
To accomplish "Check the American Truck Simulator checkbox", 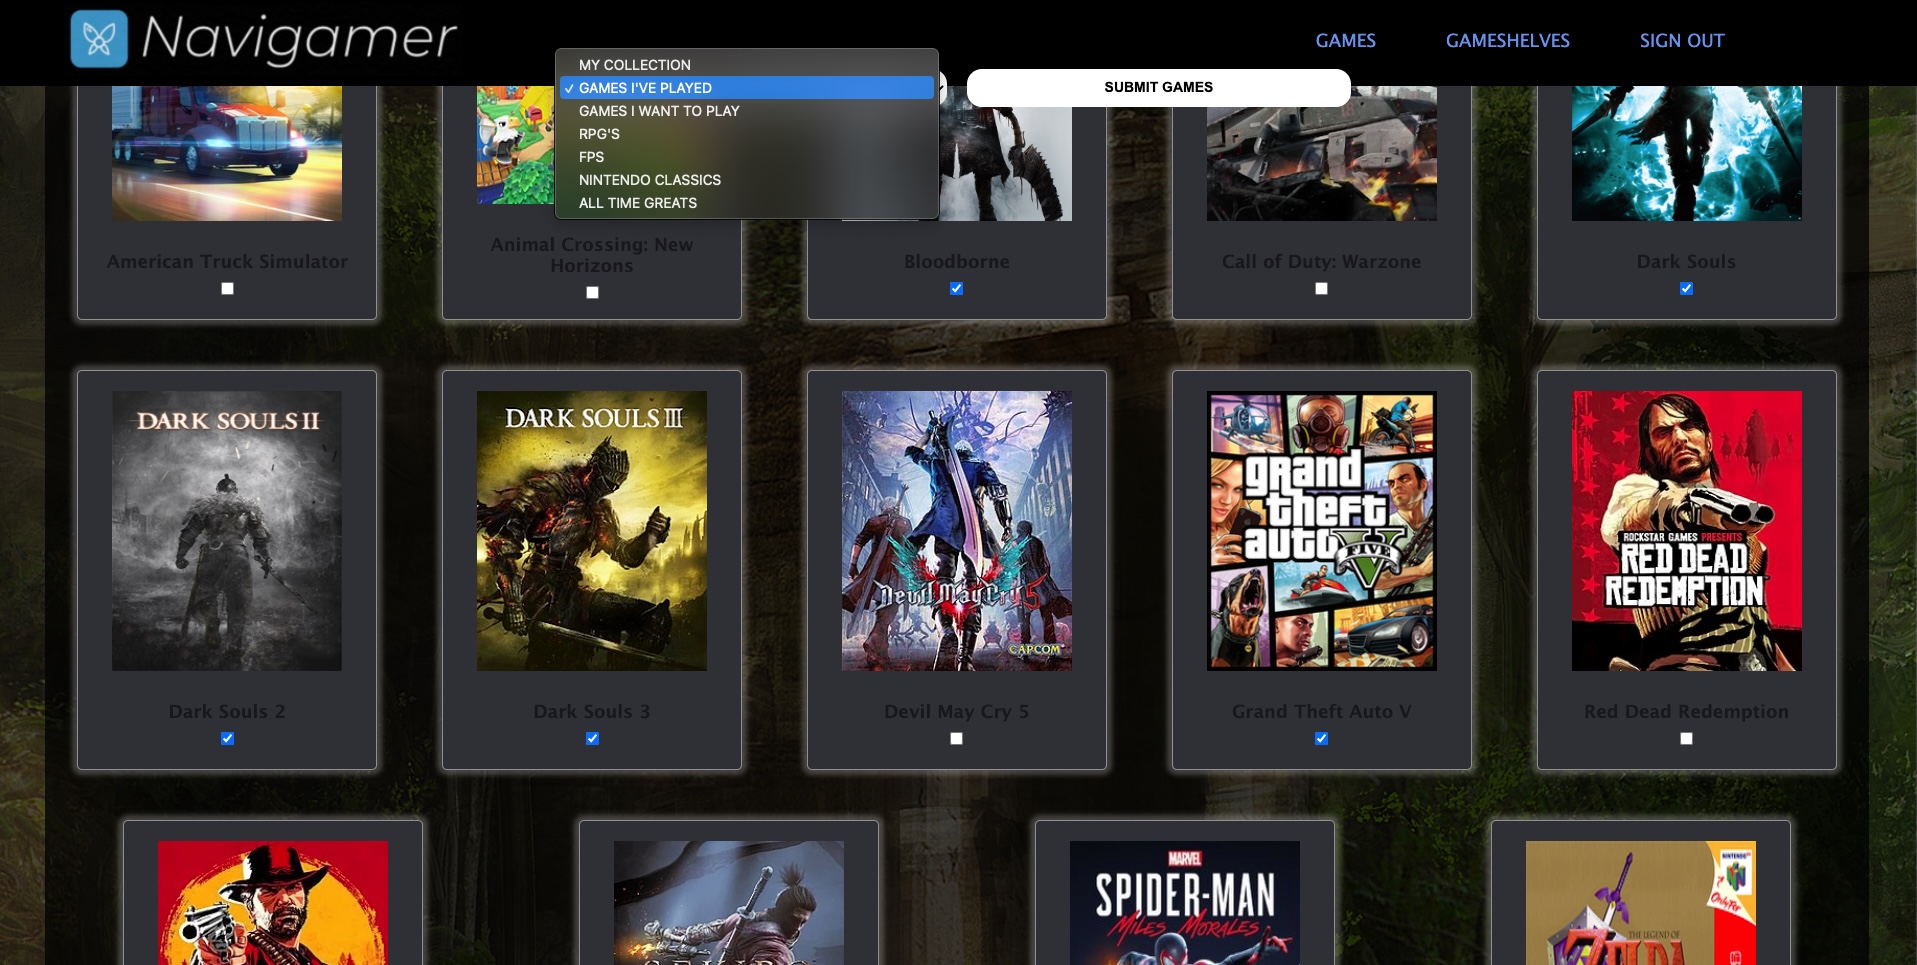I will [227, 288].
